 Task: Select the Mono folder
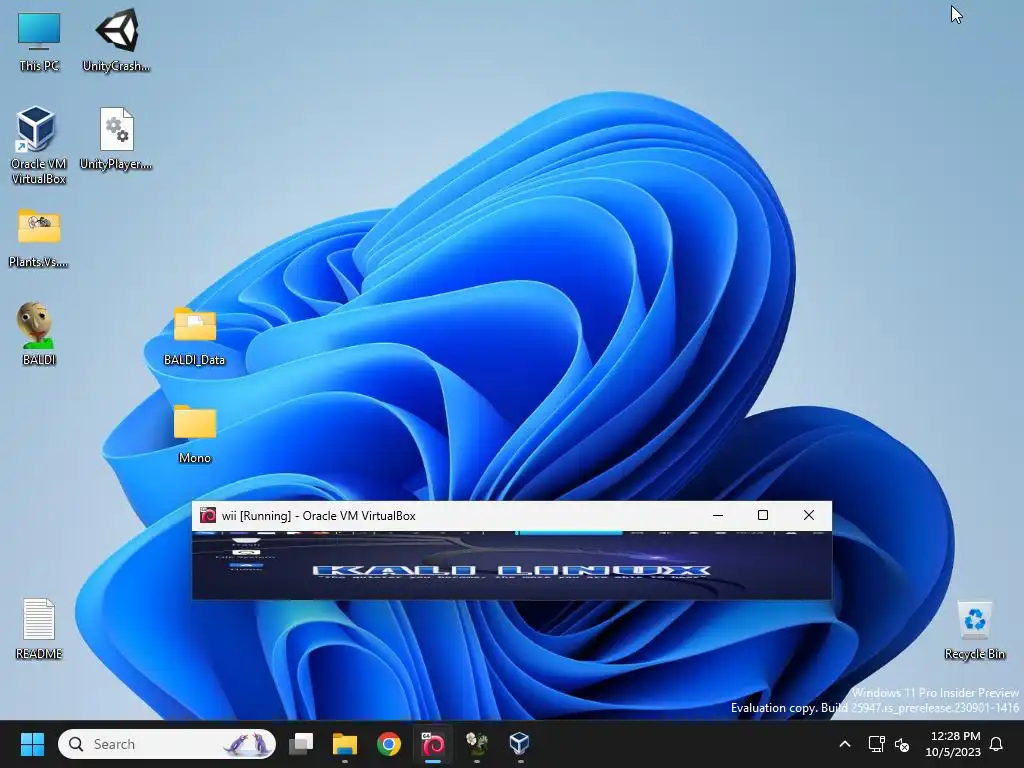pos(195,434)
